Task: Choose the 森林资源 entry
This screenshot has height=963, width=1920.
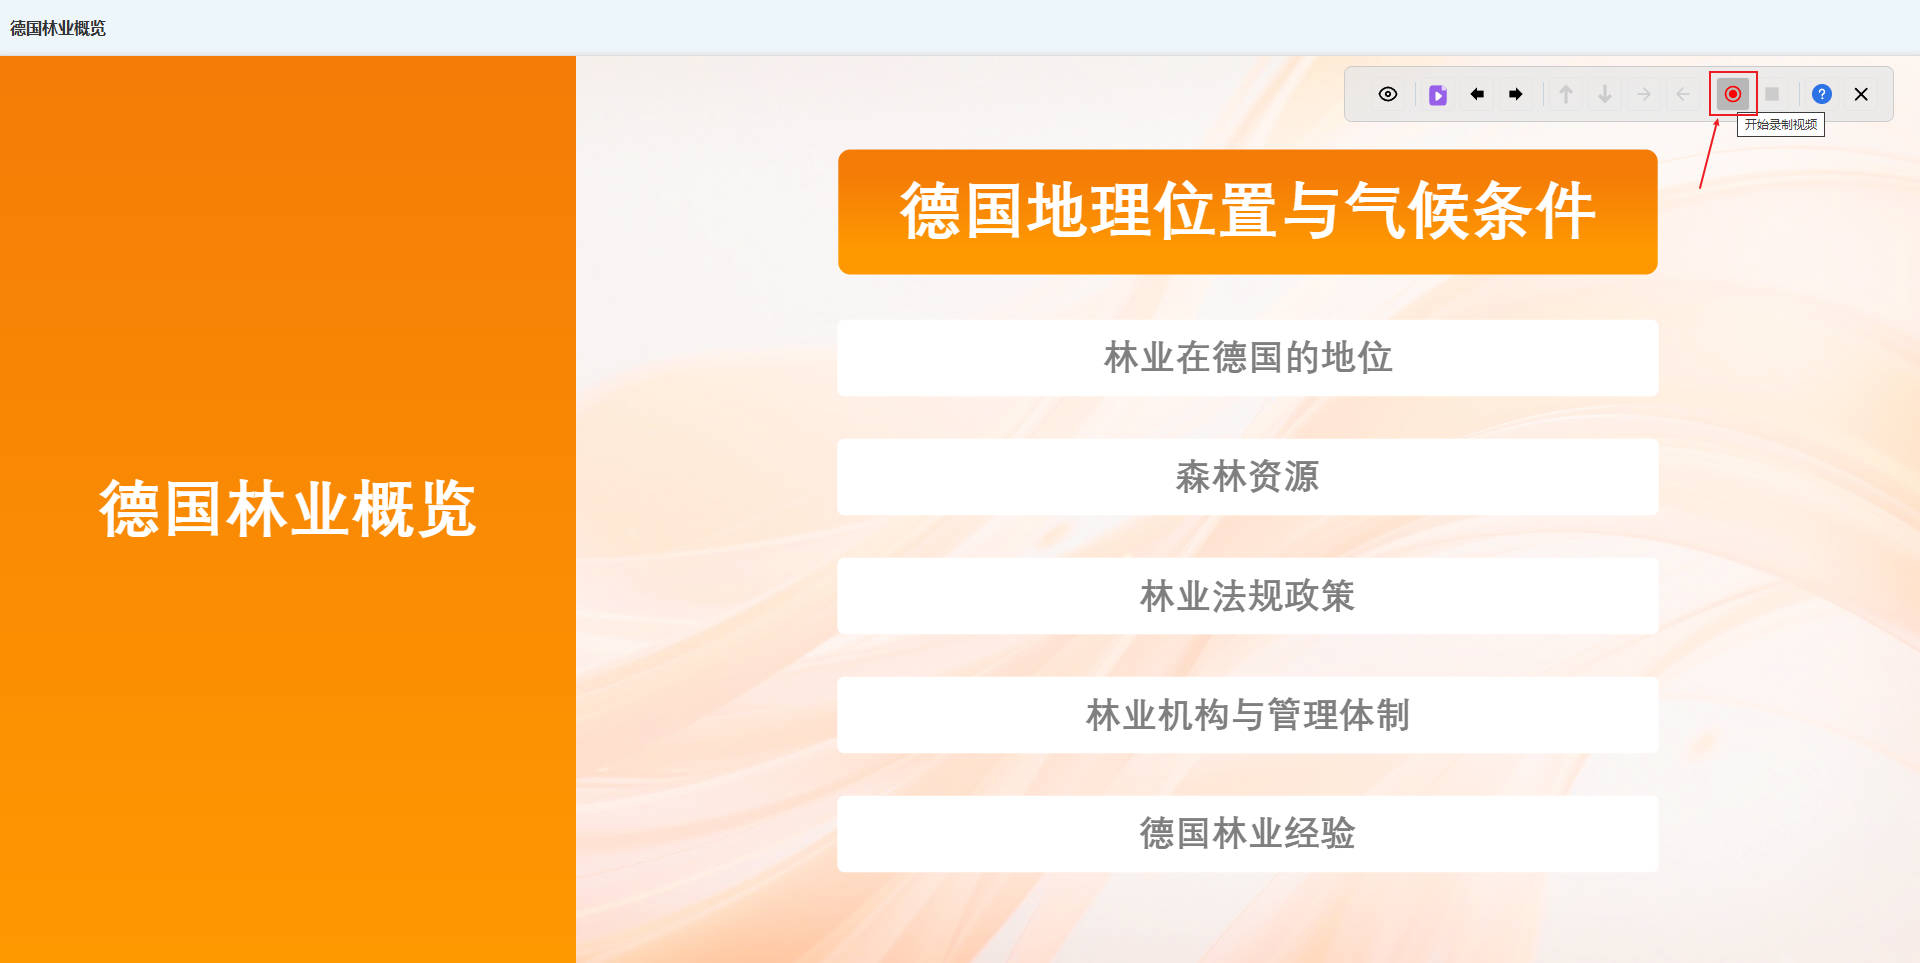Action: (x=1247, y=477)
